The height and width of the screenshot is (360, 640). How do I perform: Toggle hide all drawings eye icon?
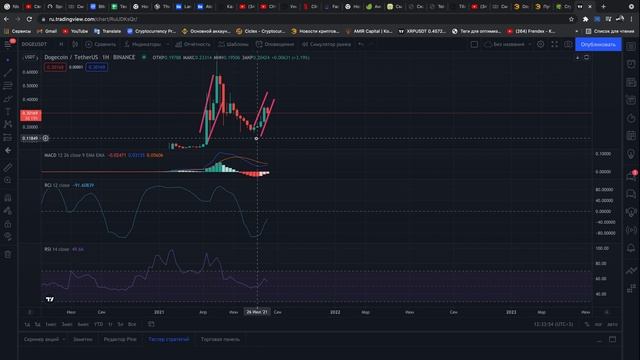[8, 236]
